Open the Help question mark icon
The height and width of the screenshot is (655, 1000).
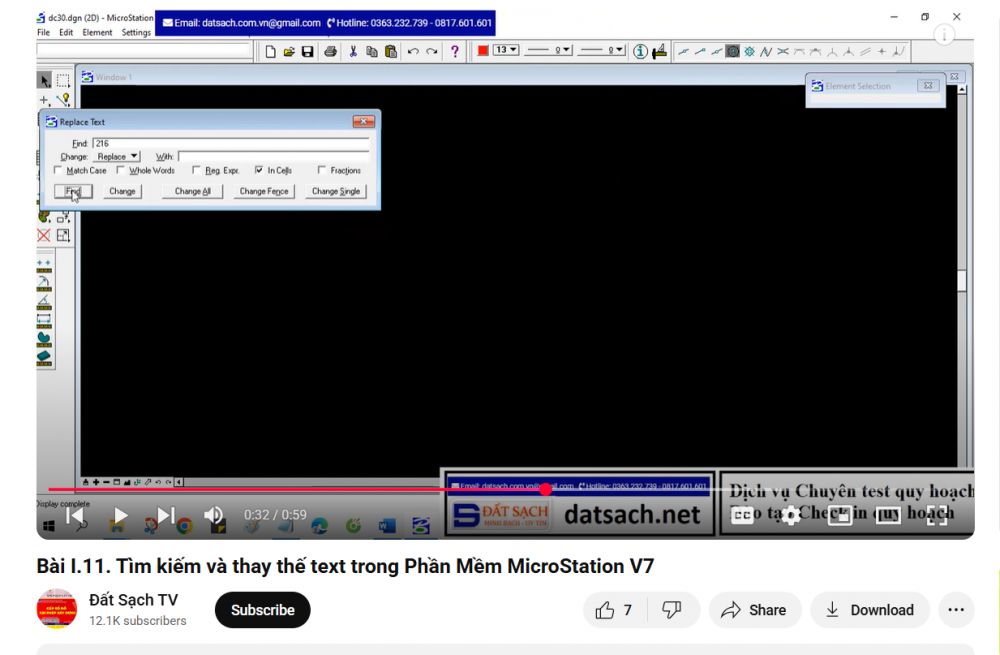tap(455, 51)
